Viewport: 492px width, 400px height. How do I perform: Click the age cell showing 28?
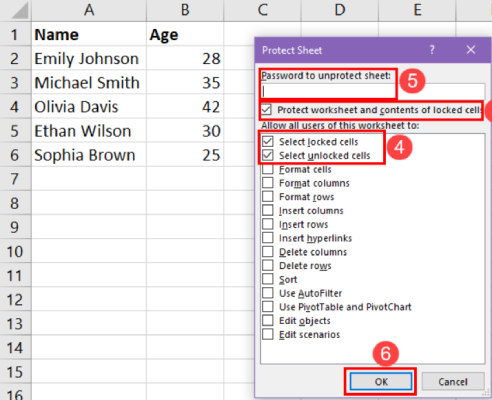pos(185,59)
